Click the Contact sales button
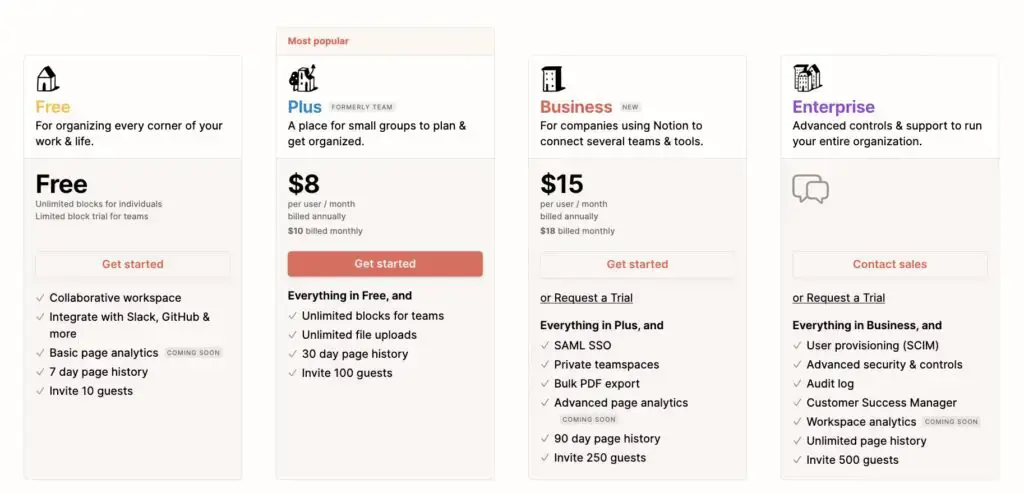Image resolution: width=1024 pixels, height=493 pixels. 890,264
